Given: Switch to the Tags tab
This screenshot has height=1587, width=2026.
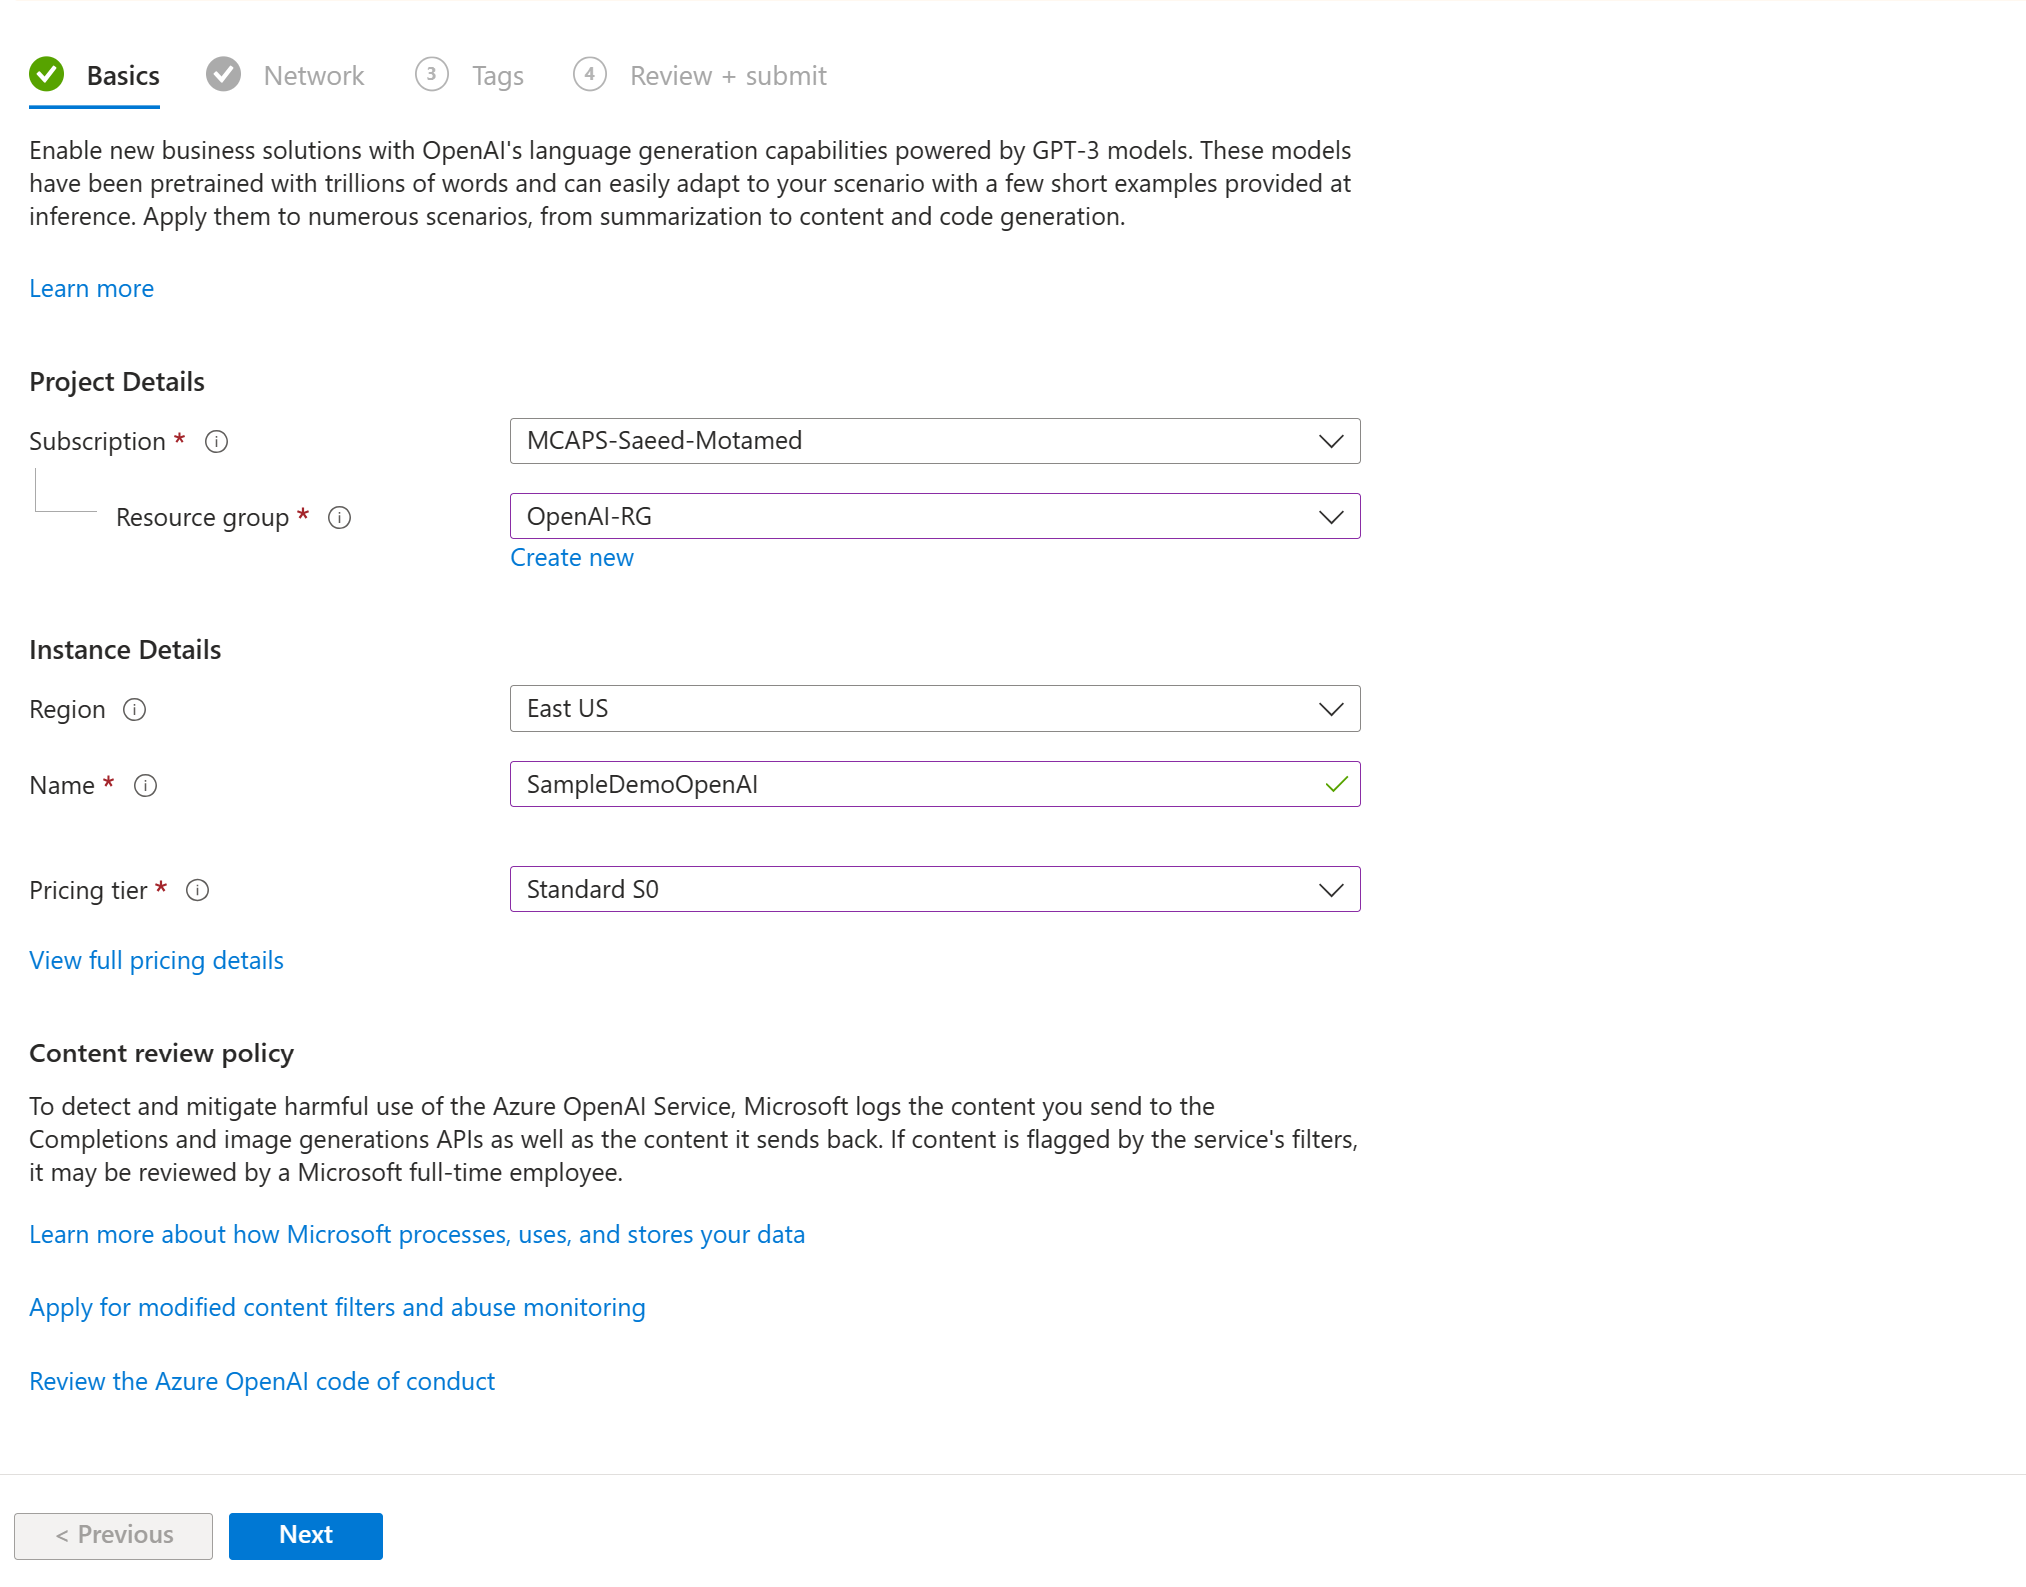Looking at the screenshot, I should tap(497, 76).
